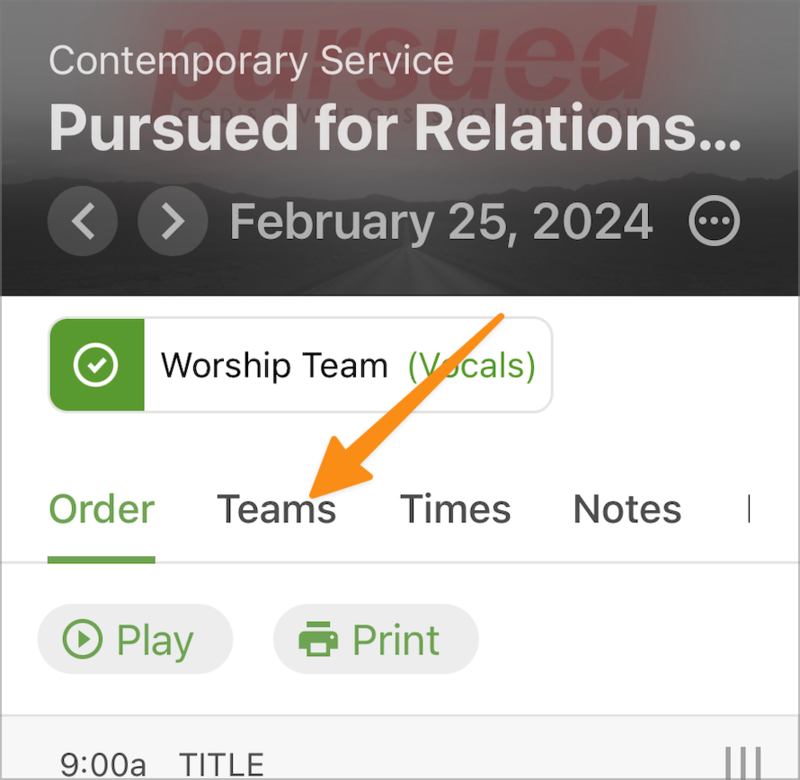800x780 pixels.
Task: Start playback with the Play button
Action: (x=136, y=640)
